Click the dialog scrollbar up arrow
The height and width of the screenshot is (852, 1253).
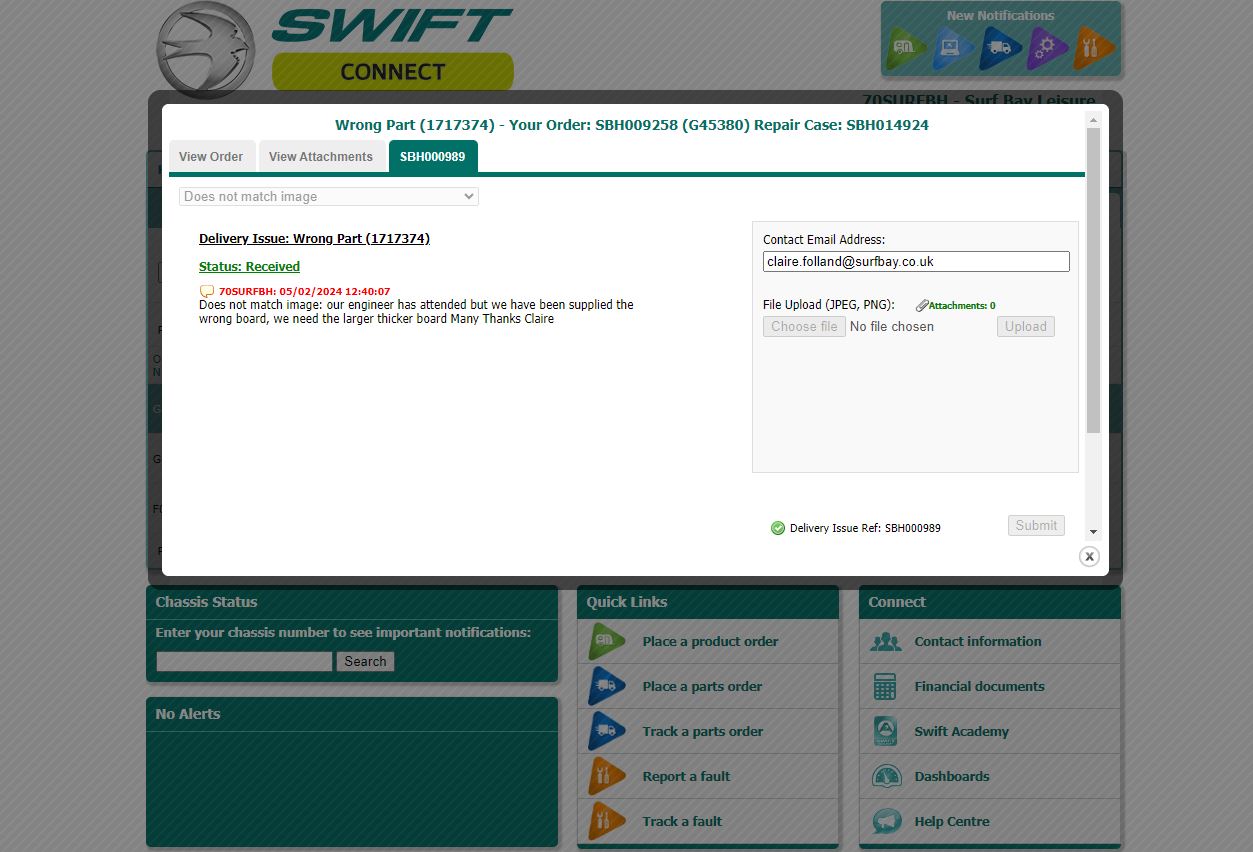coord(1093,120)
